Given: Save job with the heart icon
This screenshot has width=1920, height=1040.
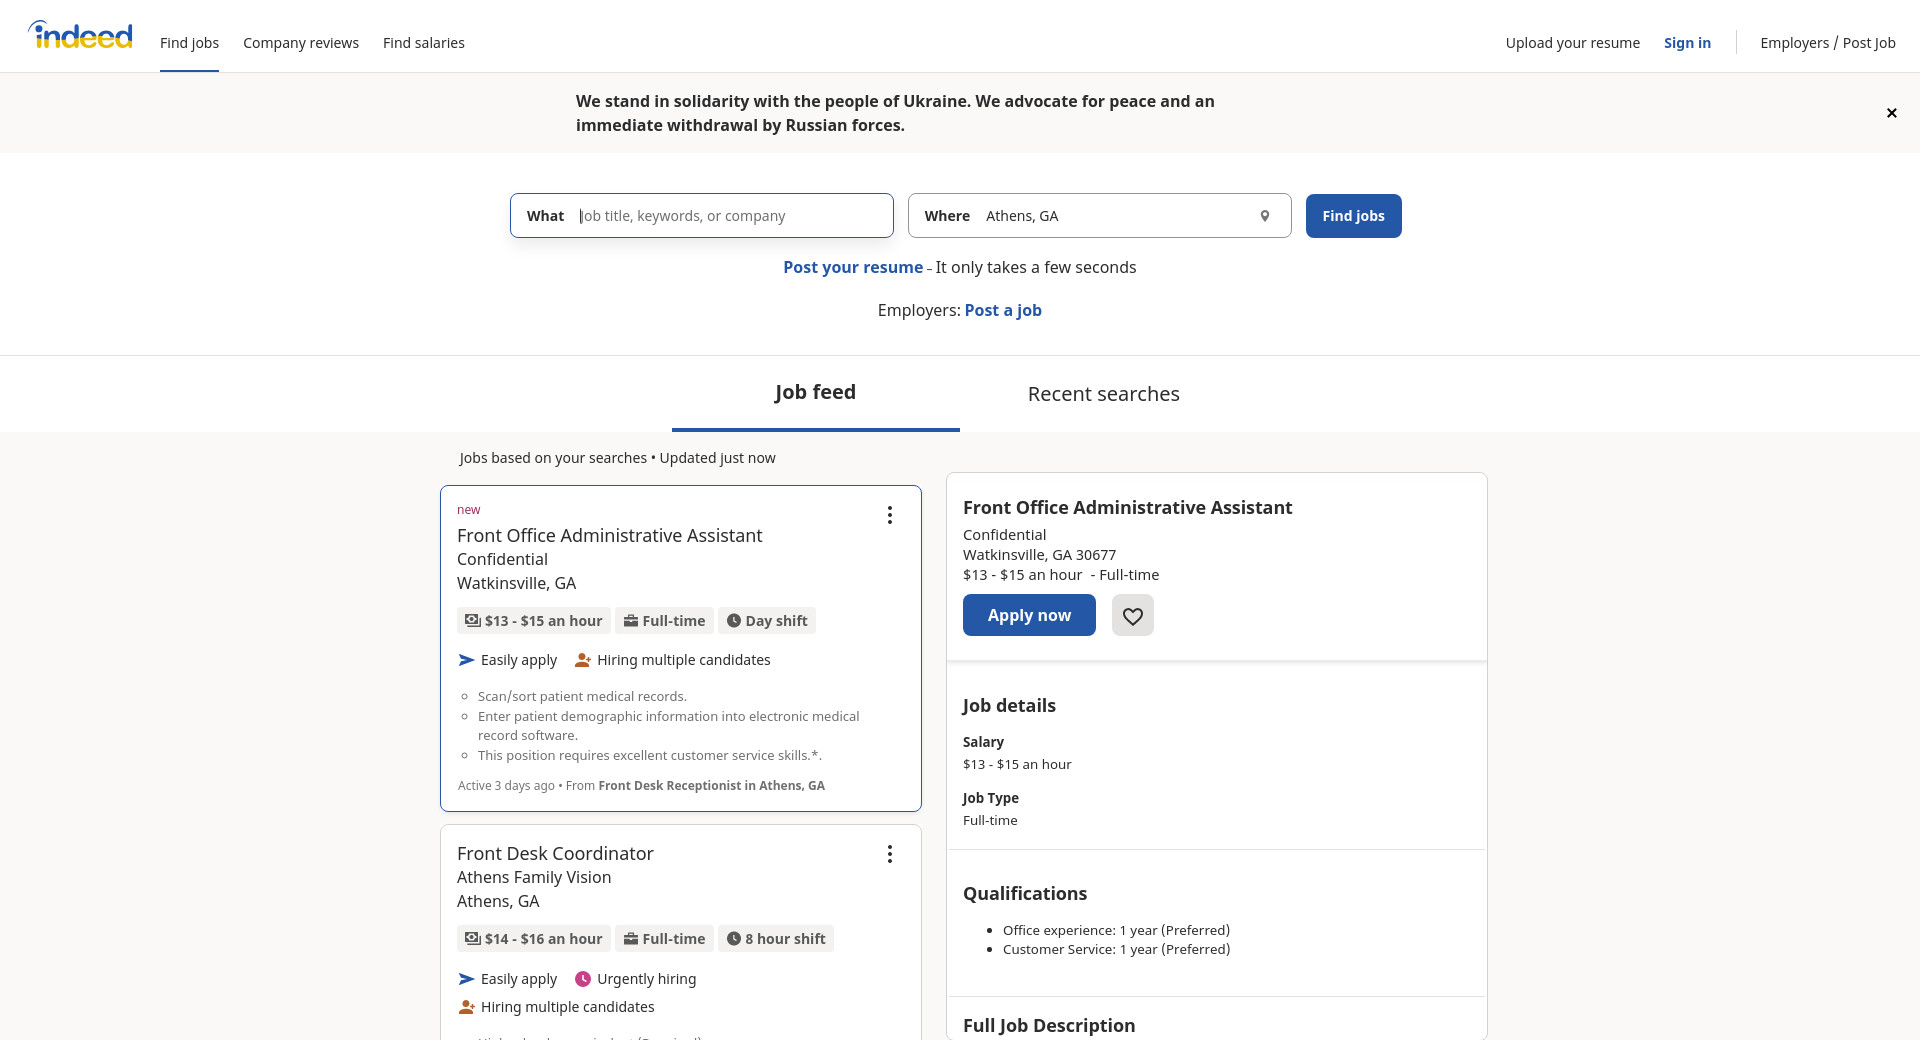Looking at the screenshot, I should [1132, 616].
